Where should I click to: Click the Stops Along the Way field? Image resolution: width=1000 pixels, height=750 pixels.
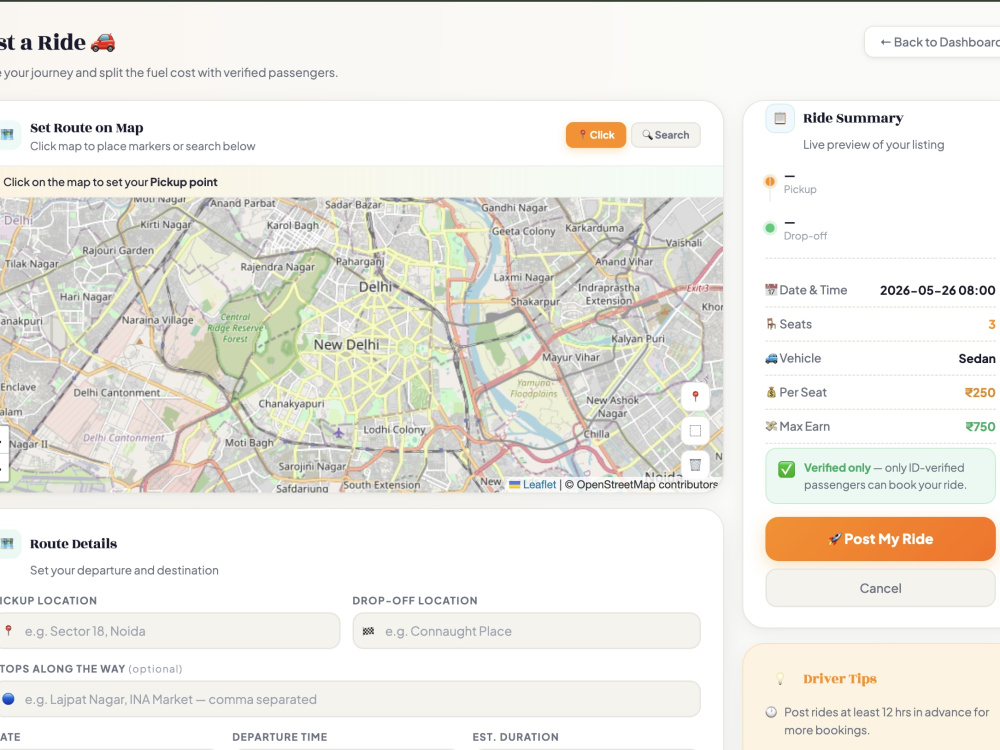pos(349,699)
